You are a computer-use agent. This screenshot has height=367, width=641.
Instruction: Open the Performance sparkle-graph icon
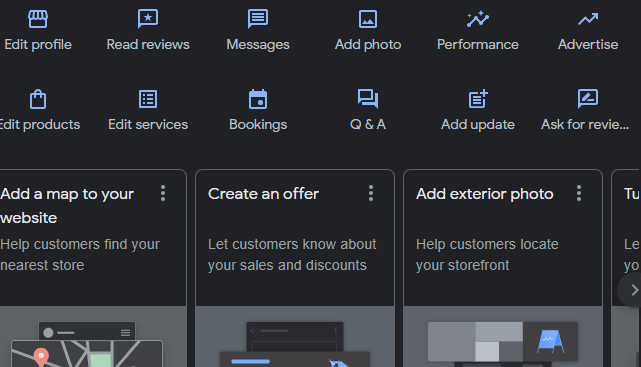tap(477, 19)
